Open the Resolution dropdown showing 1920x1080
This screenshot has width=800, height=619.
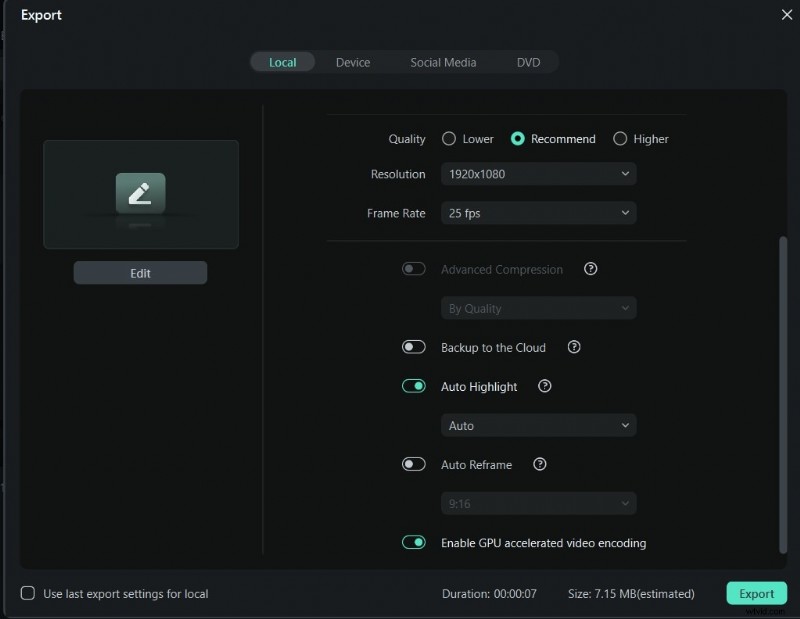(x=538, y=173)
